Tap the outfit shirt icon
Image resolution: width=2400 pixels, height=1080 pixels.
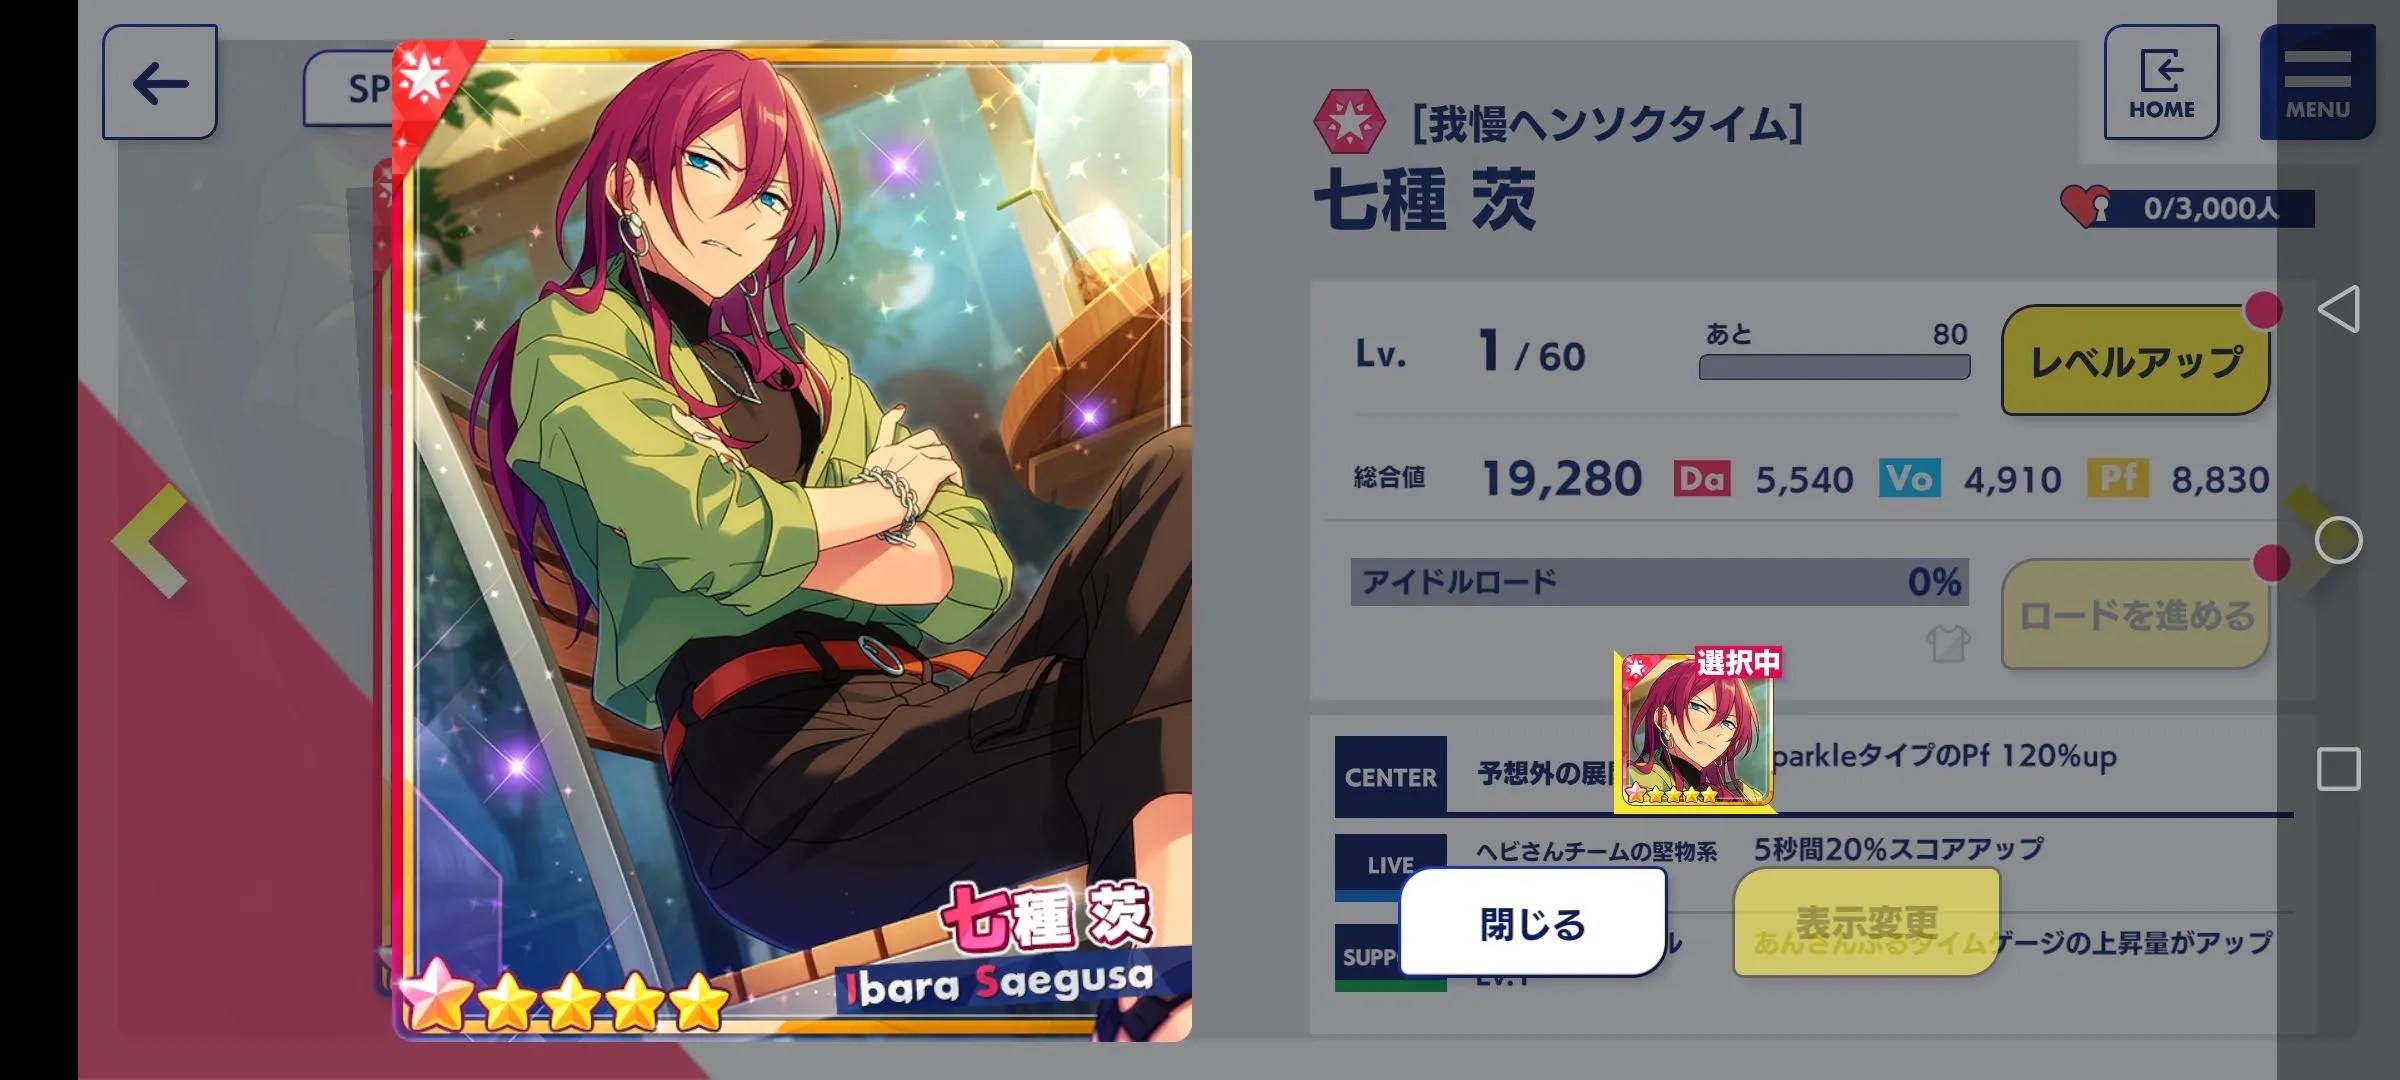[1948, 644]
